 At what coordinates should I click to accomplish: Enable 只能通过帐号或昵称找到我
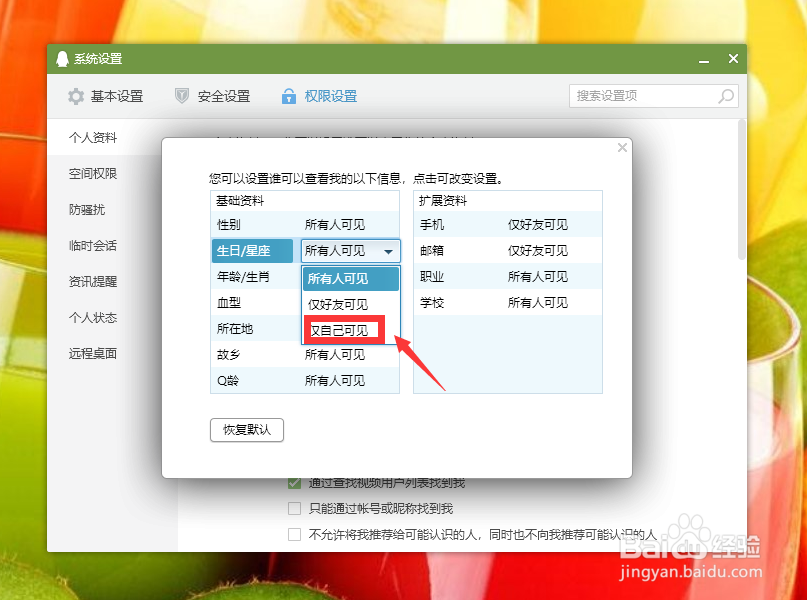[294, 507]
